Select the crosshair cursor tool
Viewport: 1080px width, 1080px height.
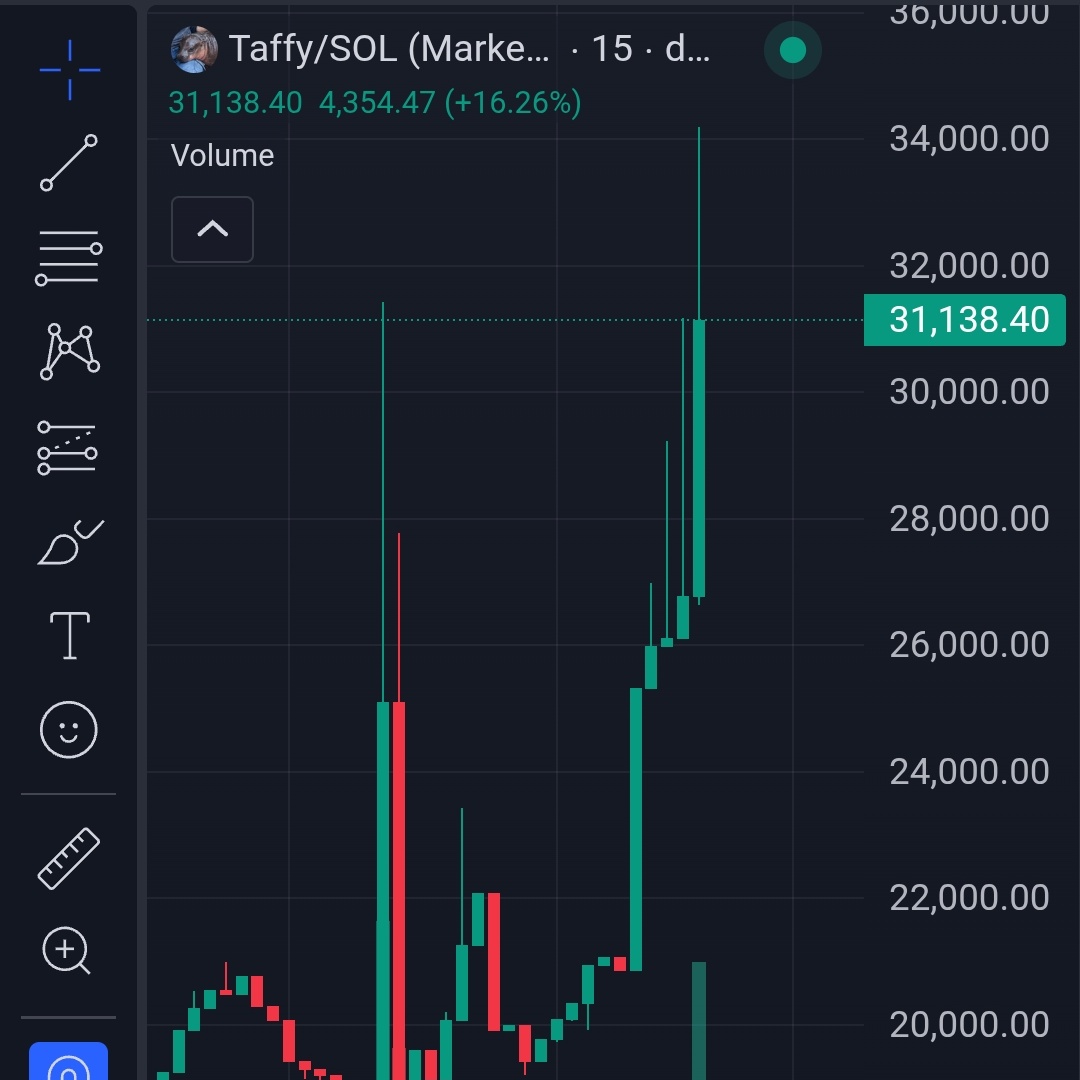[x=70, y=70]
